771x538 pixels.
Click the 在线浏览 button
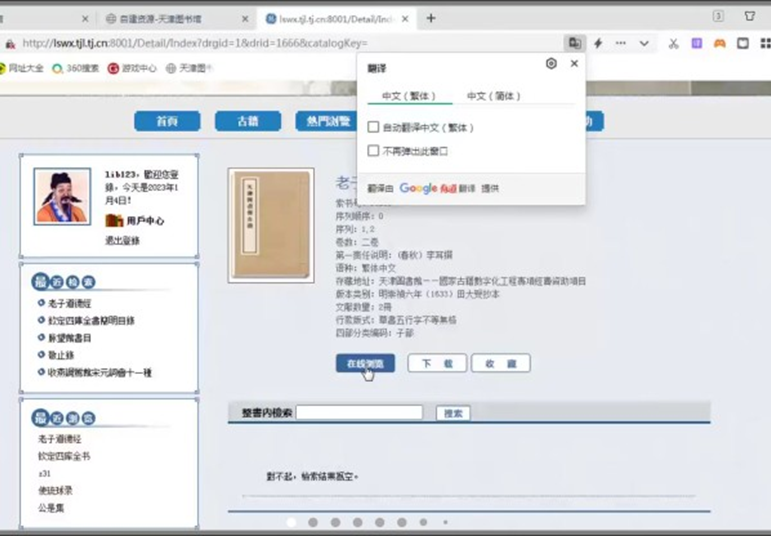coord(365,364)
